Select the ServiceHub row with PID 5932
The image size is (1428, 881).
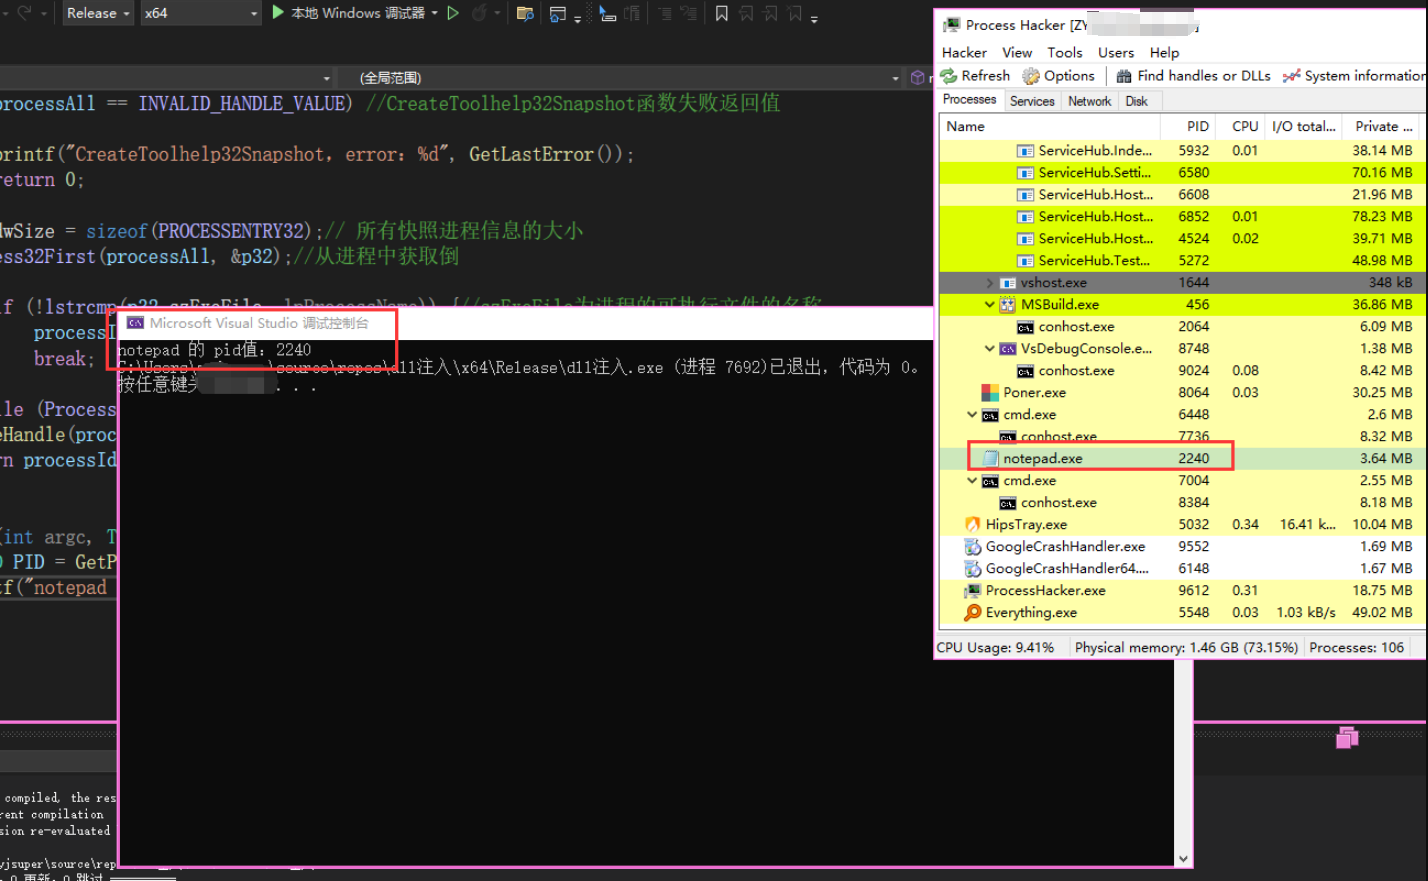point(1181,150)
